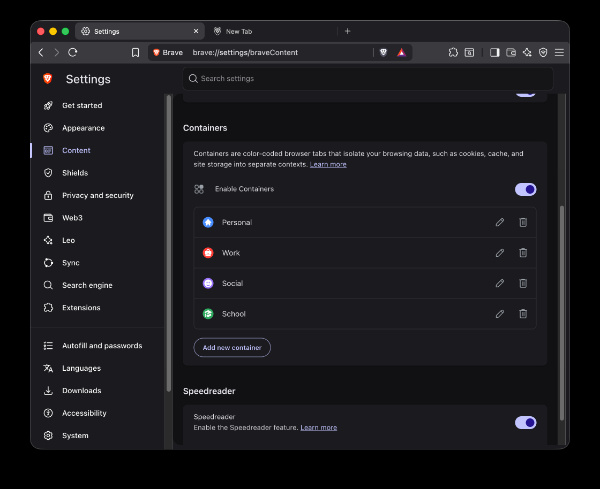Open Brave Shields icon in address bar

point(383,52)
